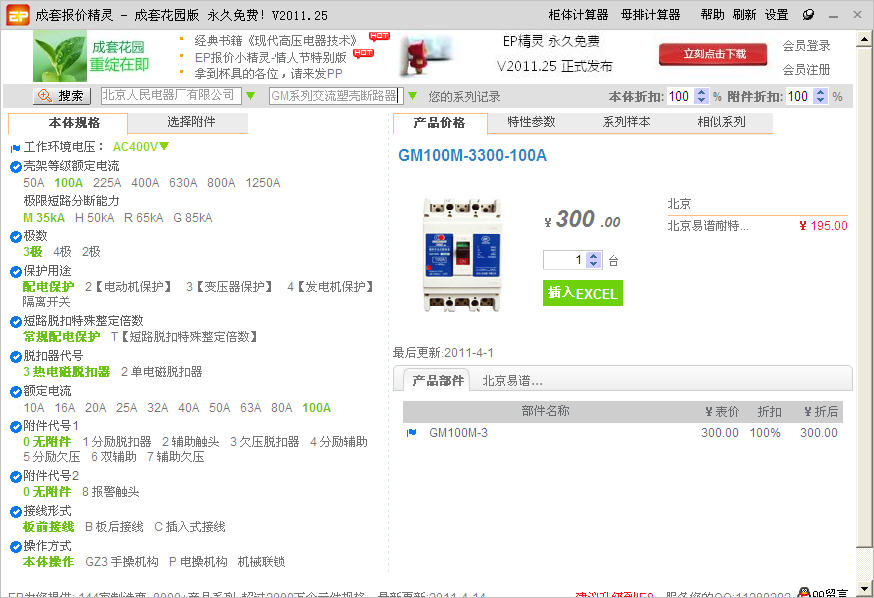Select the 4极 pole option

point(62,252)
